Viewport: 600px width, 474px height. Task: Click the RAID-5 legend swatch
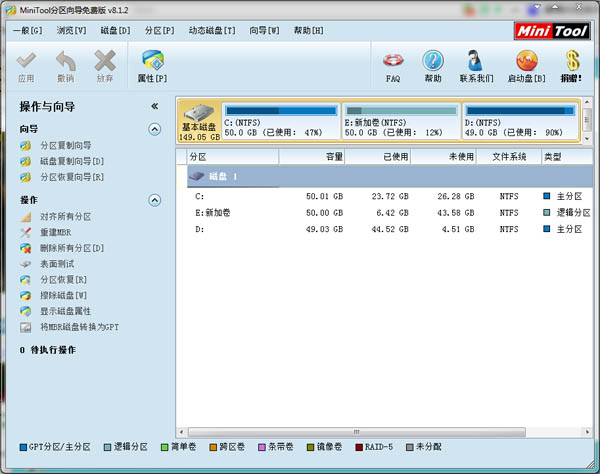coord(359,447)
